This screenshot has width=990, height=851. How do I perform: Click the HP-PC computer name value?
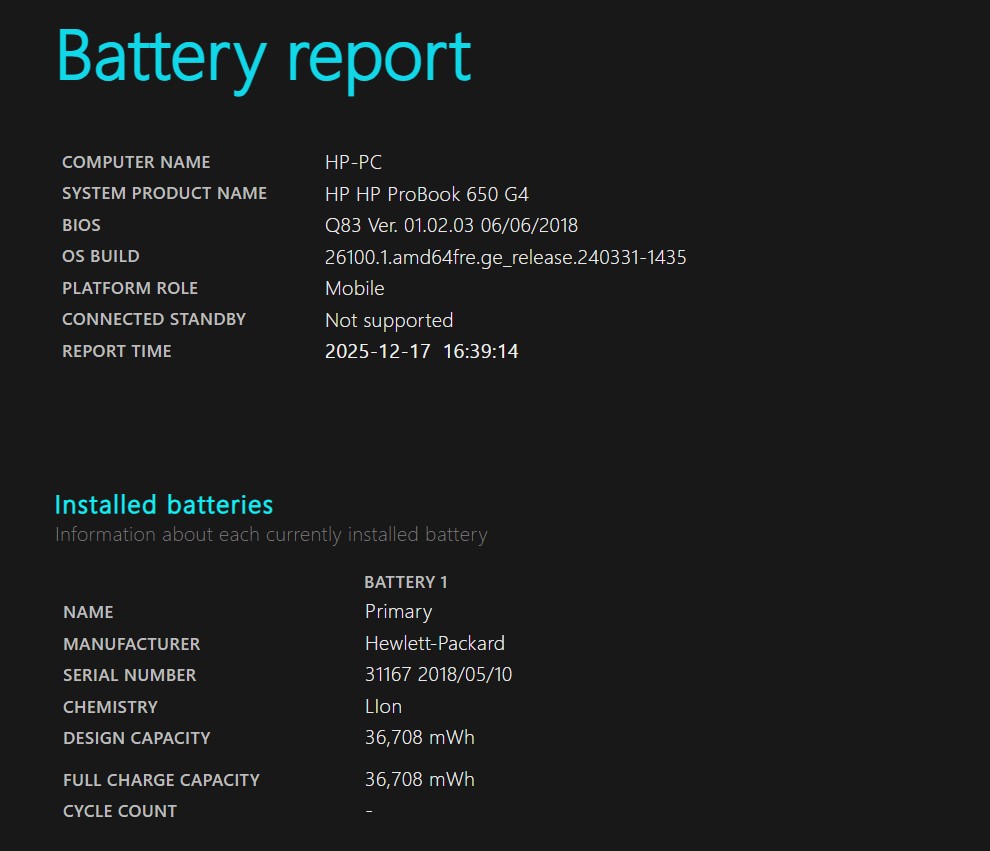click(353, 162)
